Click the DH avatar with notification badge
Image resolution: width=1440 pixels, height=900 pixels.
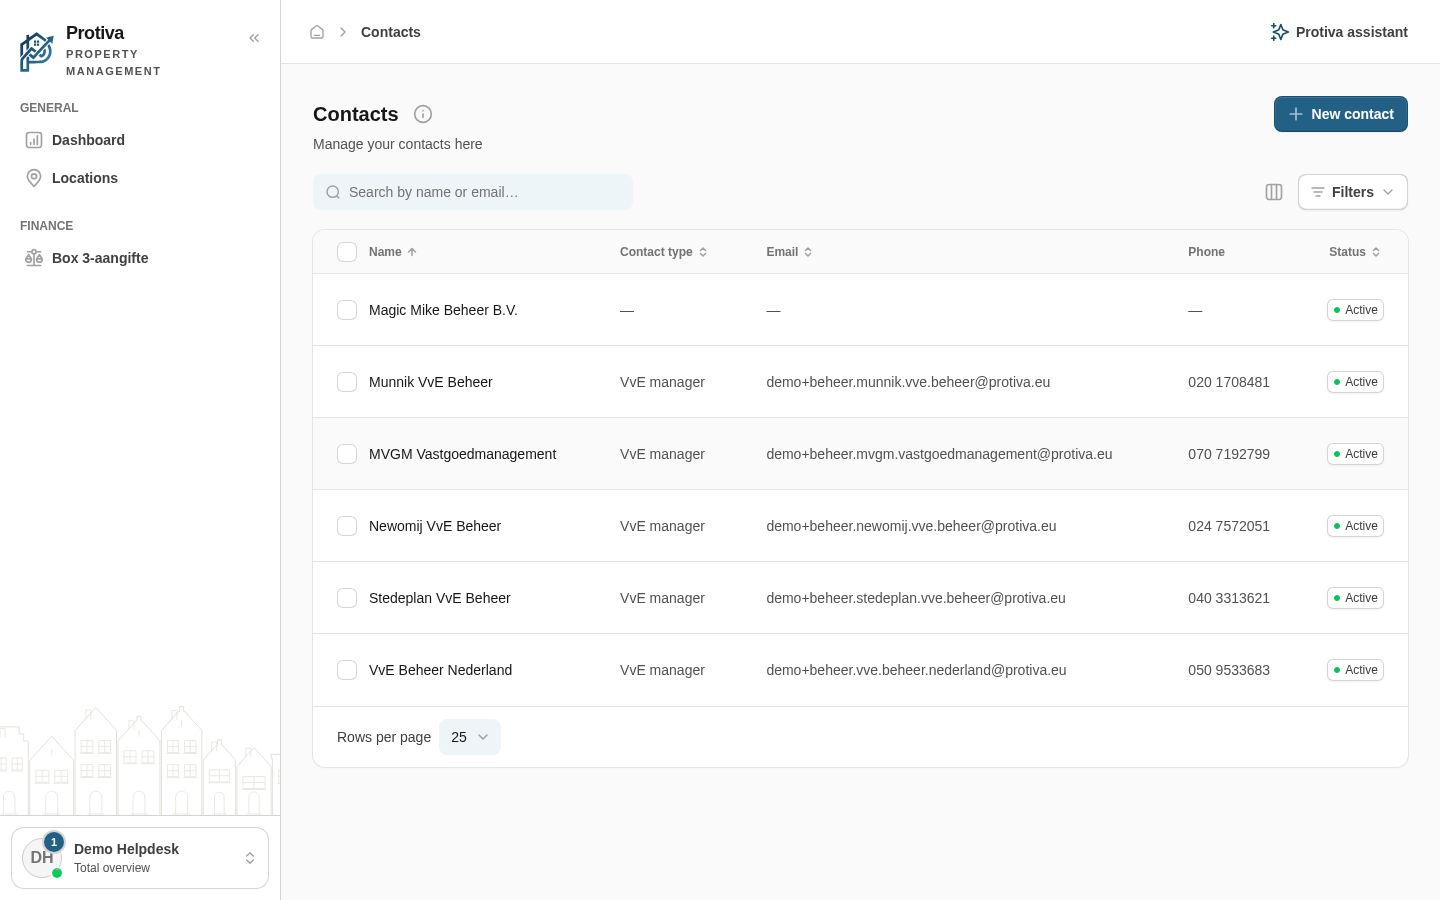click(42, 857)
